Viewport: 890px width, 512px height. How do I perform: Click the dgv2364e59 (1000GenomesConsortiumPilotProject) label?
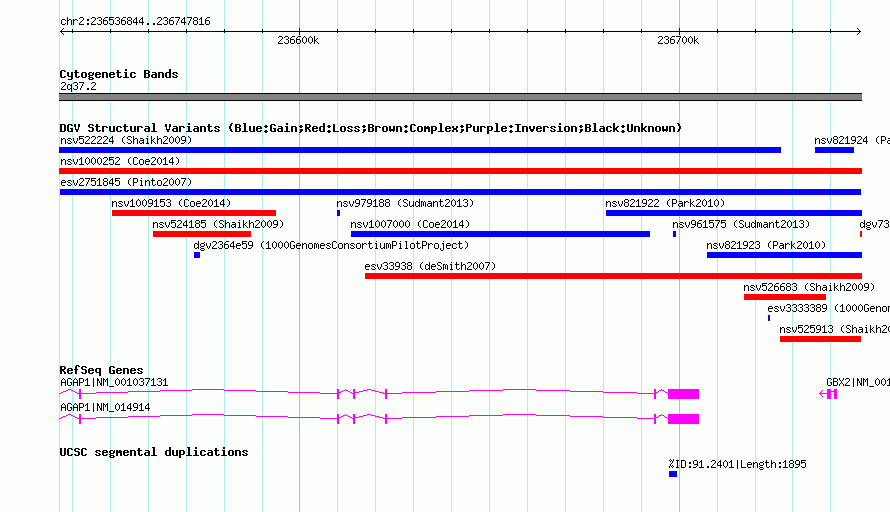pos(331,245)
